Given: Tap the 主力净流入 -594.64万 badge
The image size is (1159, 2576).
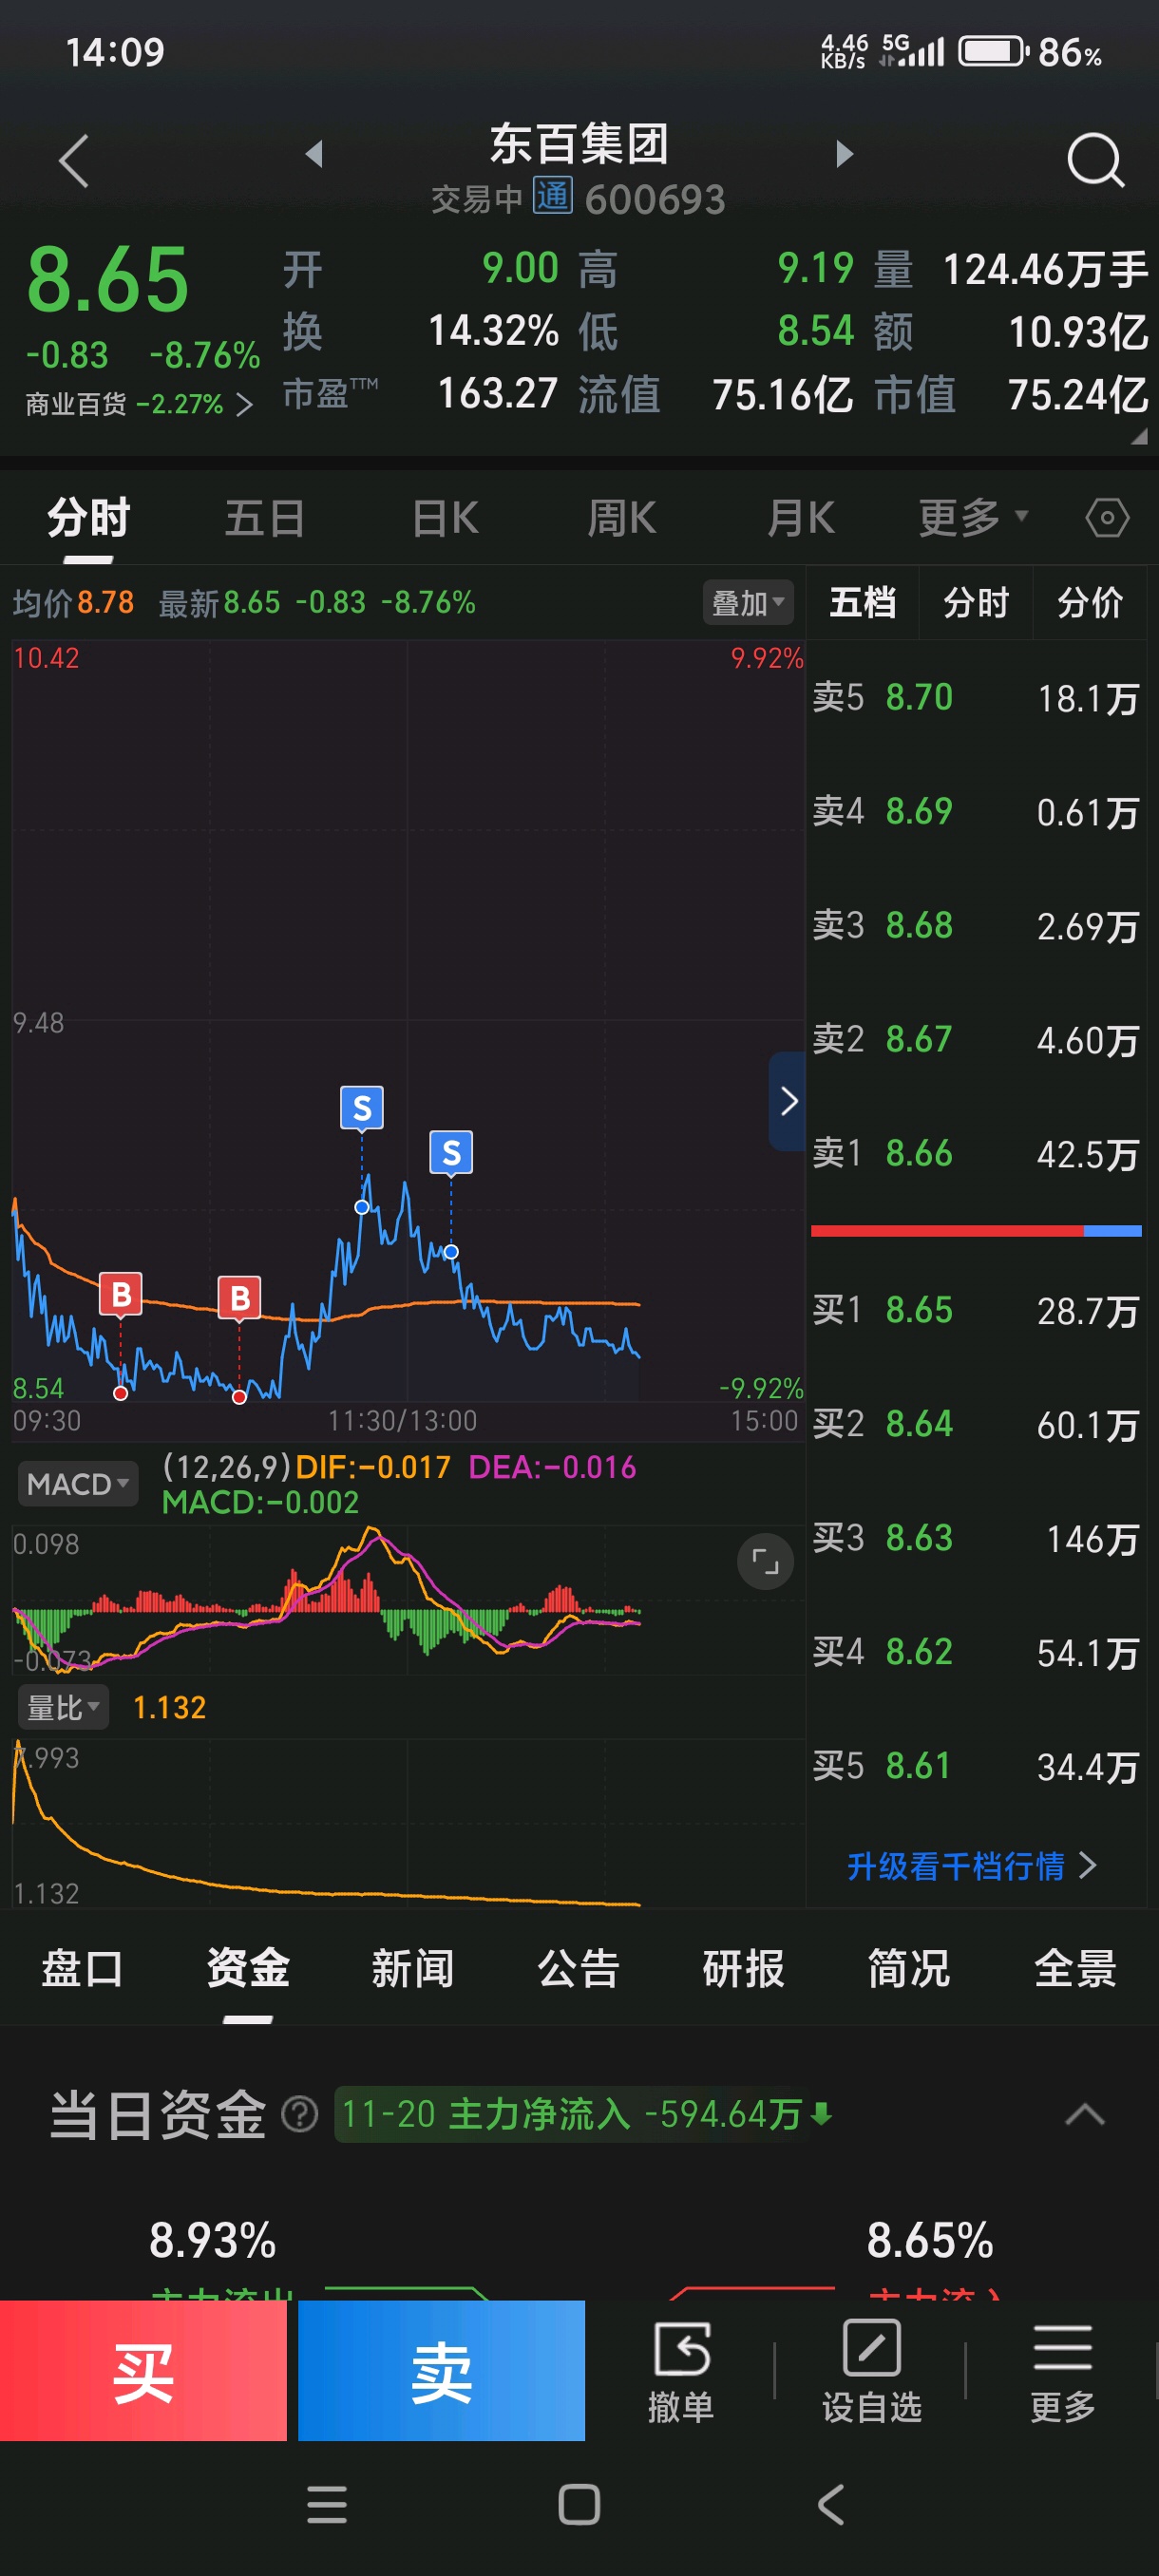Looking at the screenshot, I should click(x=586, y=2114).
